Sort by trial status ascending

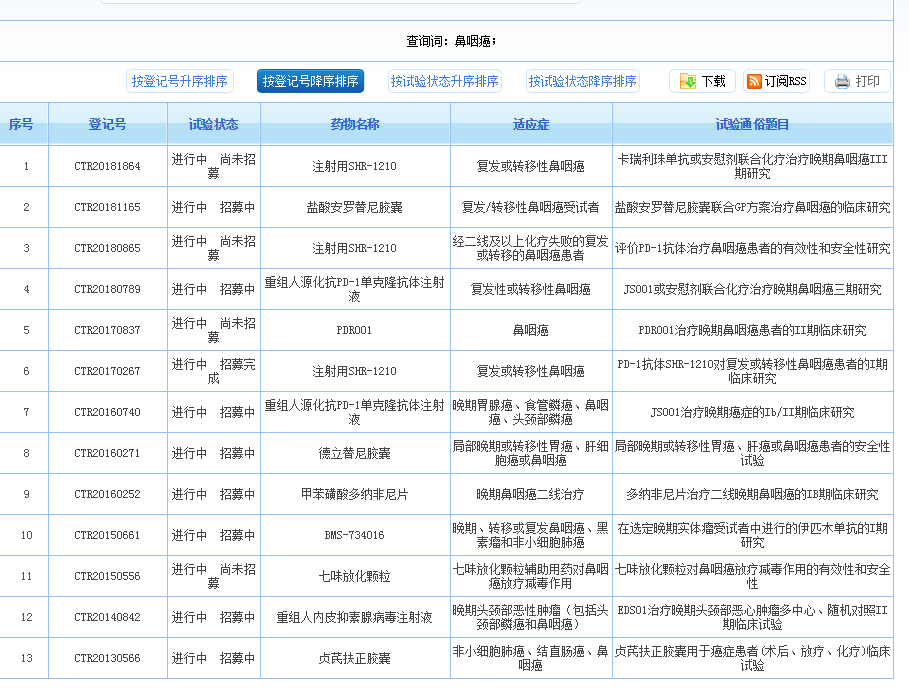click(x=444, y=82)
